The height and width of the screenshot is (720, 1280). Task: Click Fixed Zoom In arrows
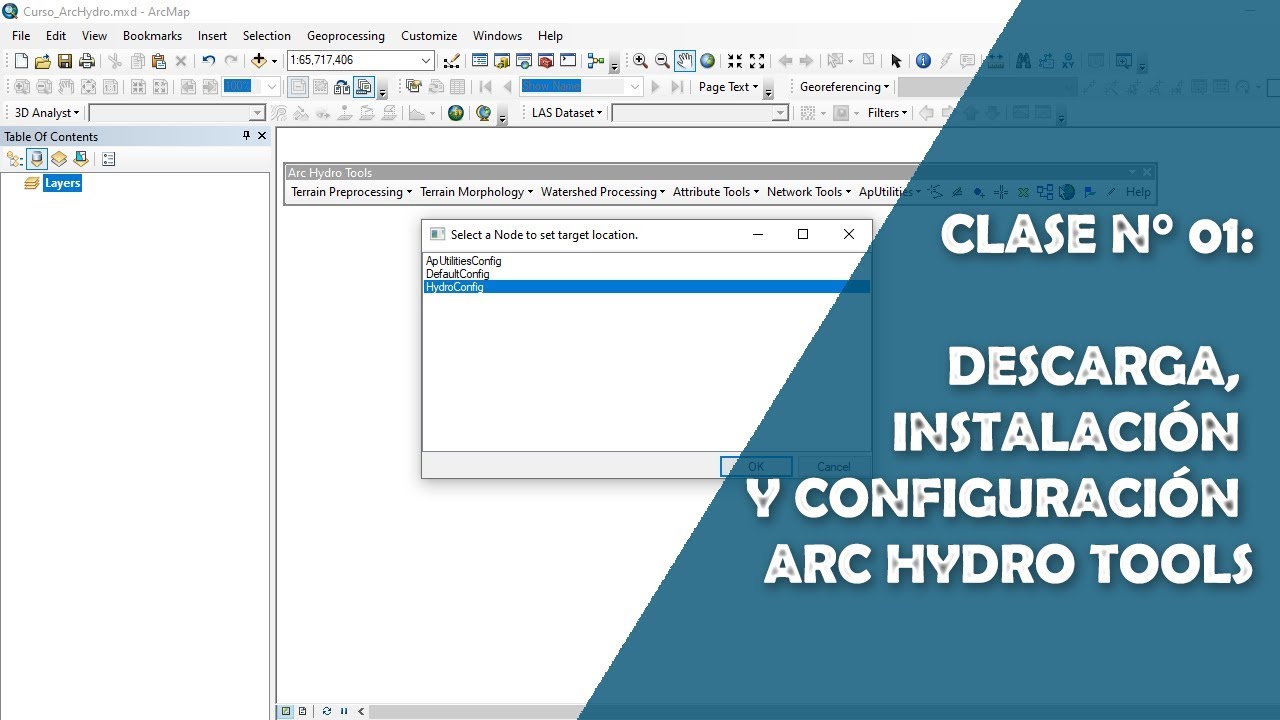[735, 61]
